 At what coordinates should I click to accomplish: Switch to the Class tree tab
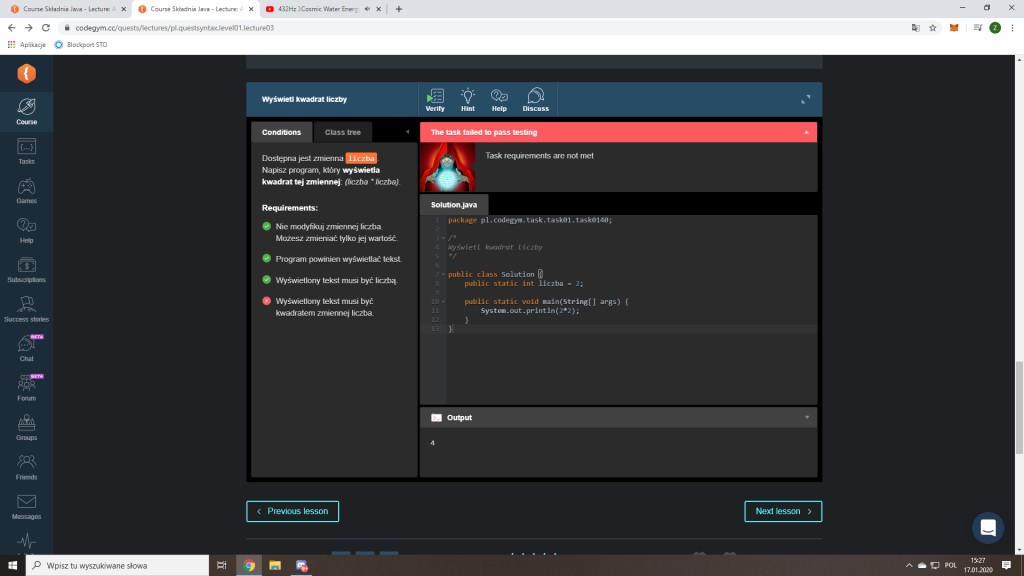(342, 132)
